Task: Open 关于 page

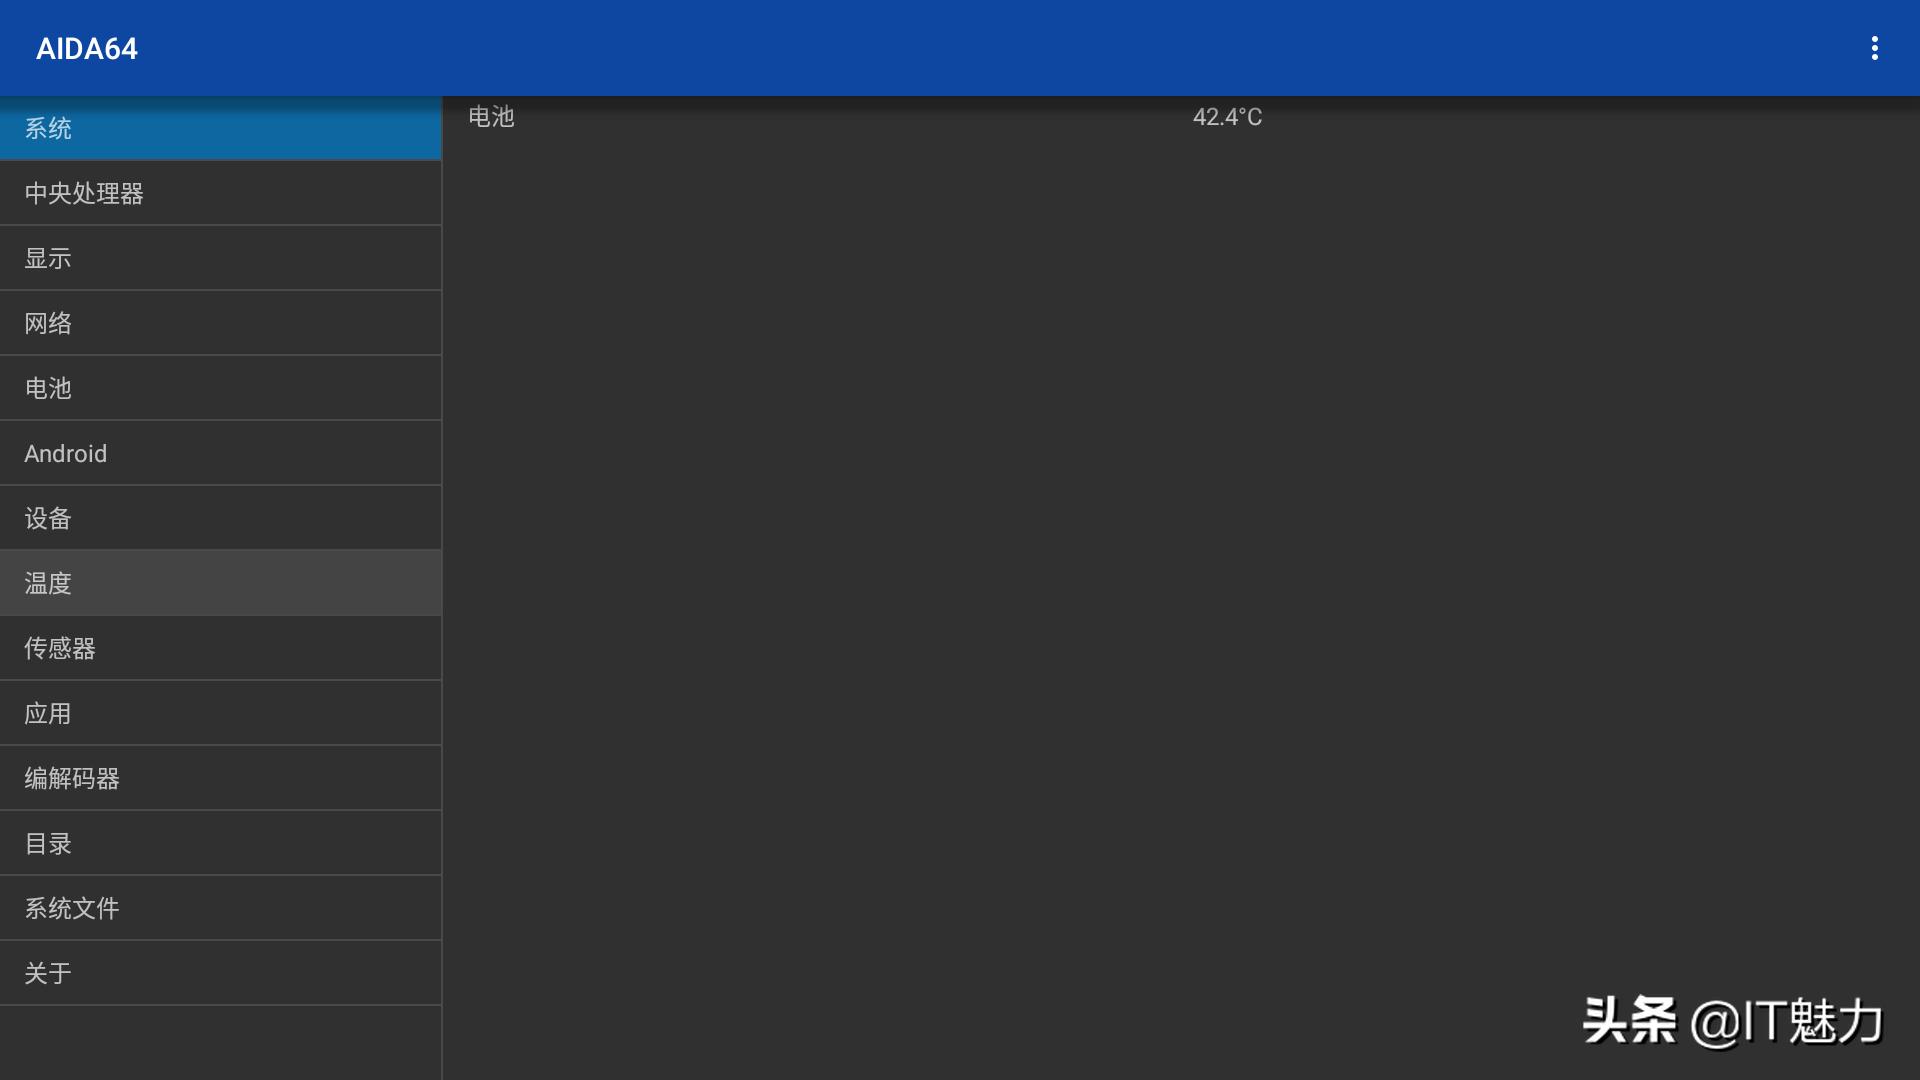Action: tap(220, 973)
